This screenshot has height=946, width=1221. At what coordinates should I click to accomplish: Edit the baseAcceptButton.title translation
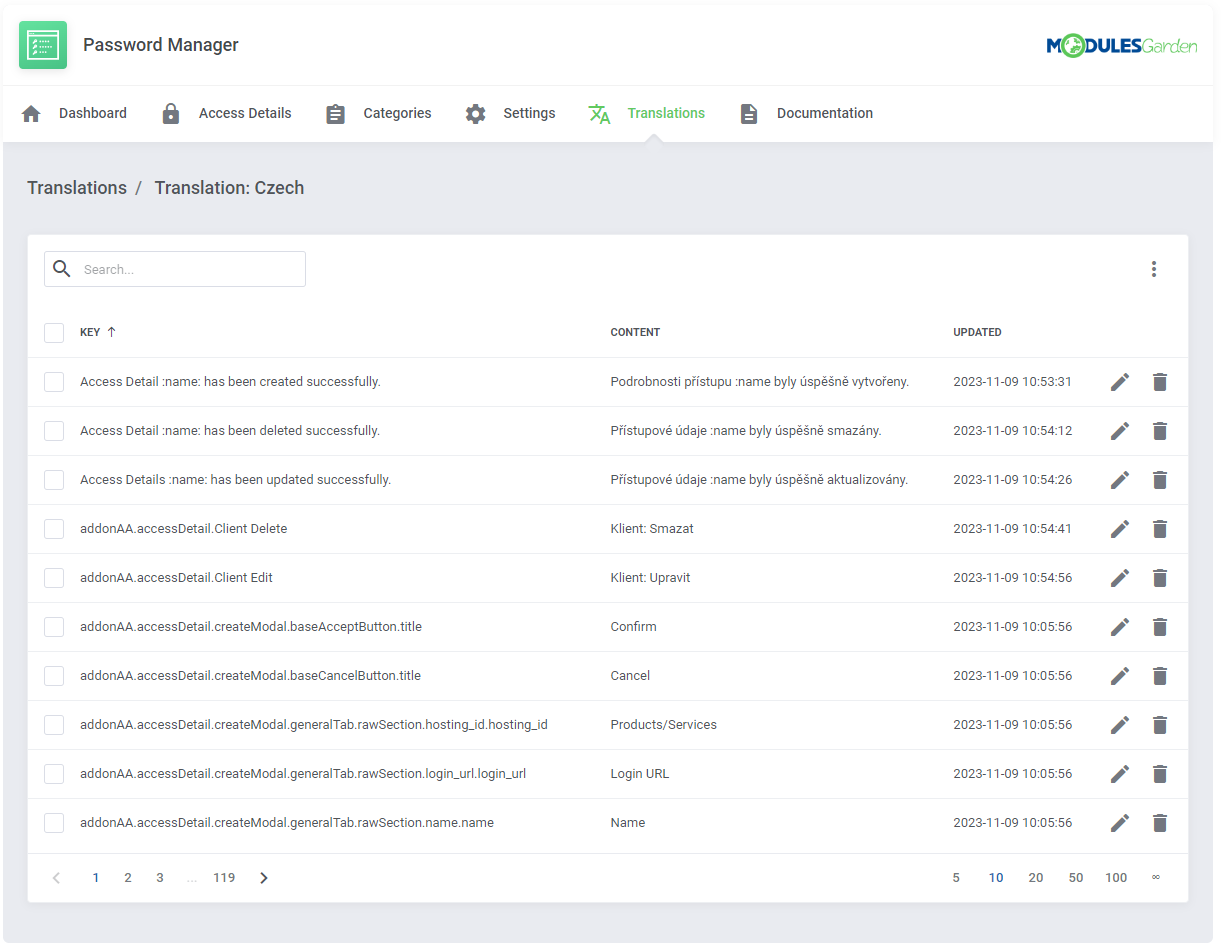click(1120, 627)
